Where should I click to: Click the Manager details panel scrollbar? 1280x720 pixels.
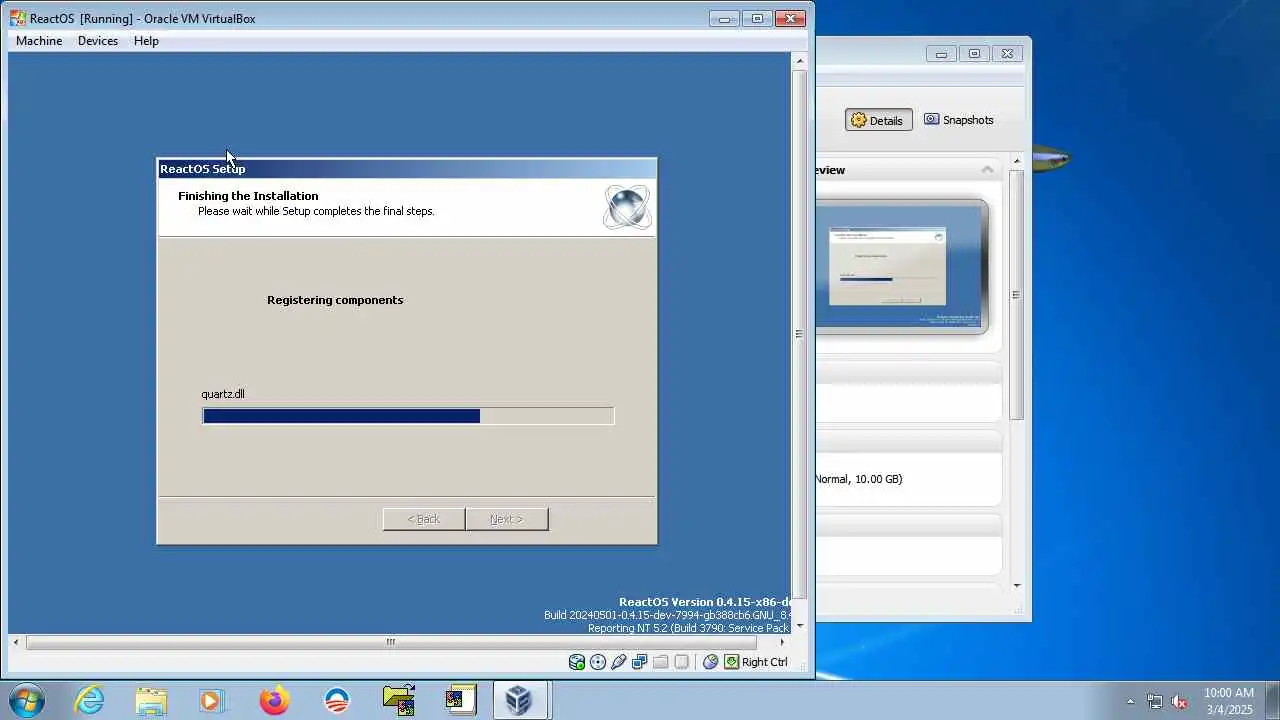[x=1017, y=294]
